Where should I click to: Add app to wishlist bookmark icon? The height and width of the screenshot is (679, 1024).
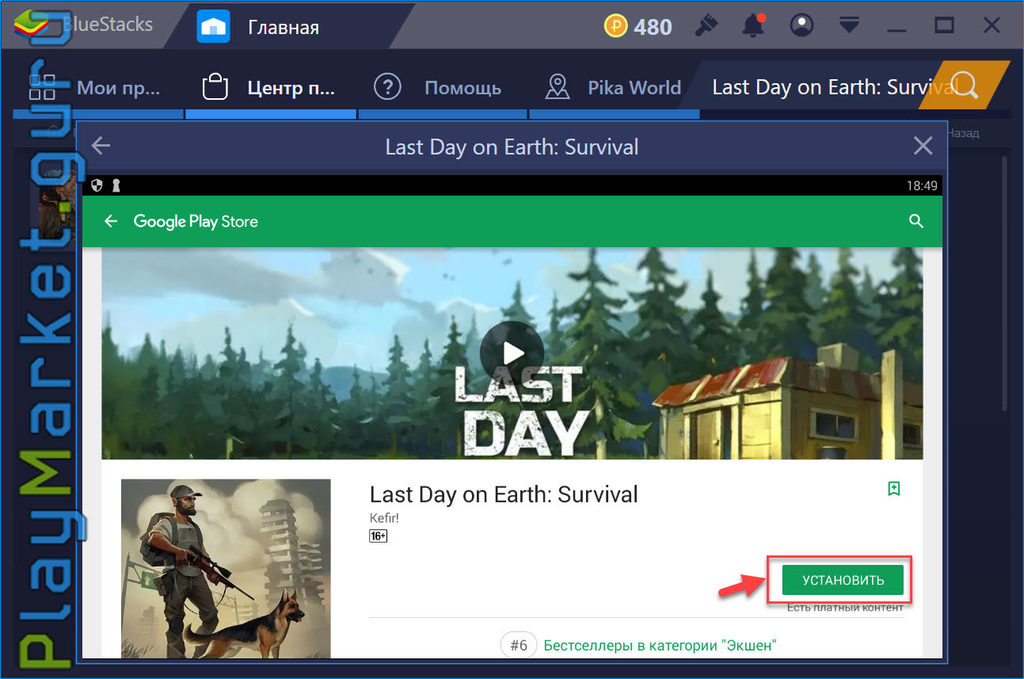[894, 488]
